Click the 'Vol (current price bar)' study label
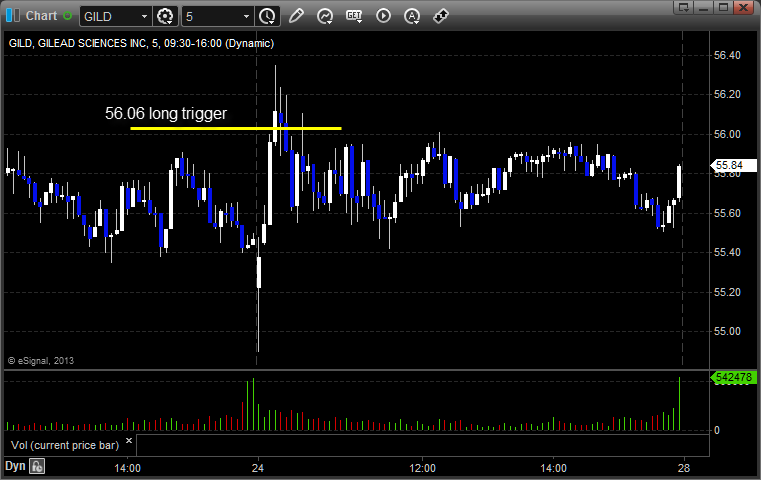The height and width of the screenshot is (480, 761). pos(65,445)
